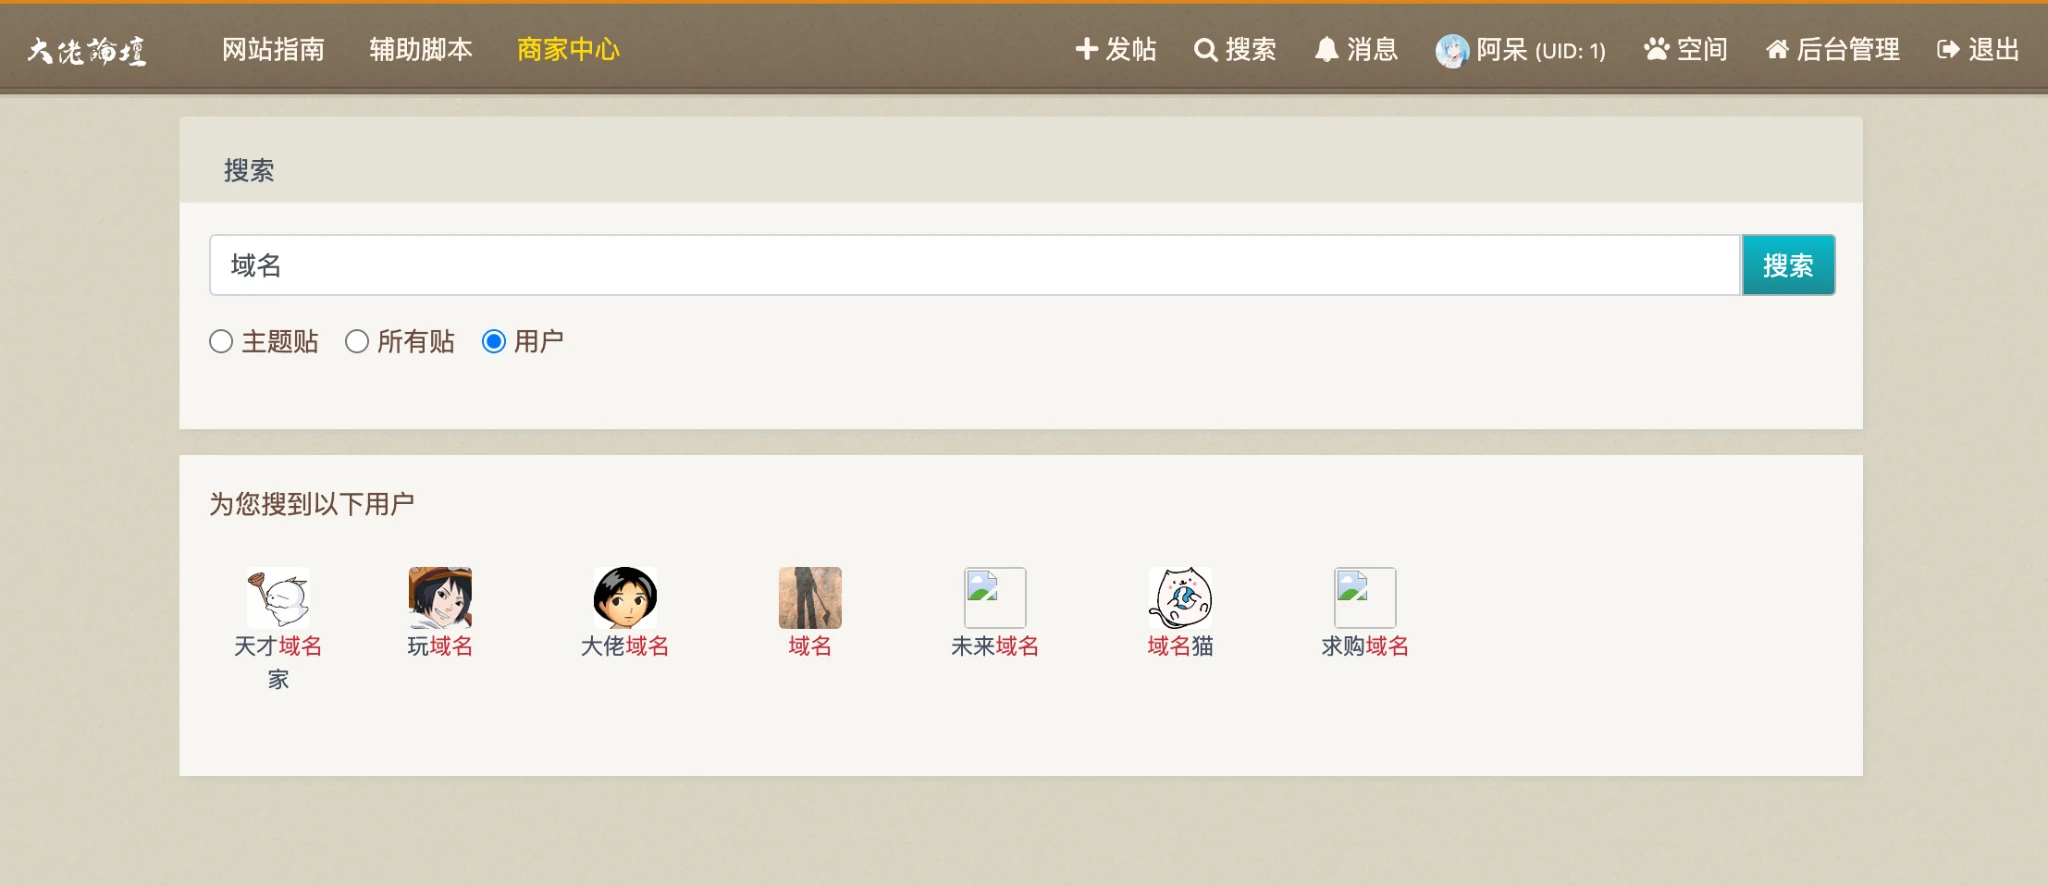Screen dimensions: 2048x886
Task: Open 后台管理 via the home icon
Action: [x=1777, y=50]
